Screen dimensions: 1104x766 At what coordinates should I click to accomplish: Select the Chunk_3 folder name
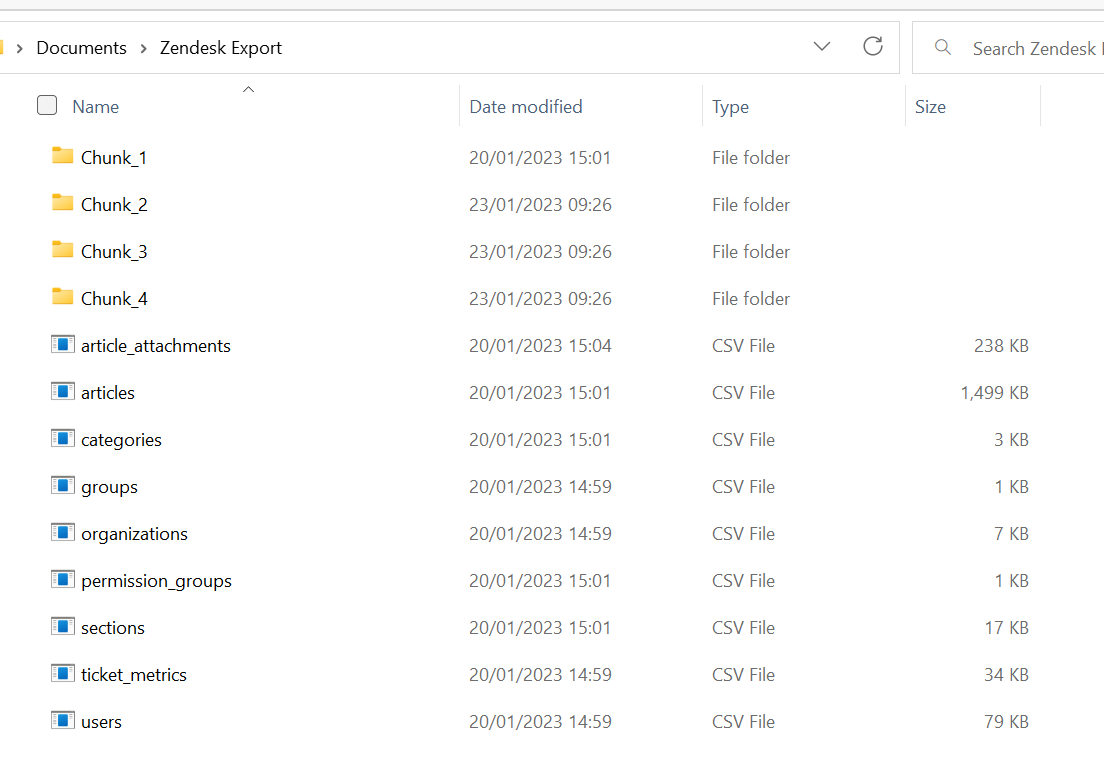[x=114, y=252]
